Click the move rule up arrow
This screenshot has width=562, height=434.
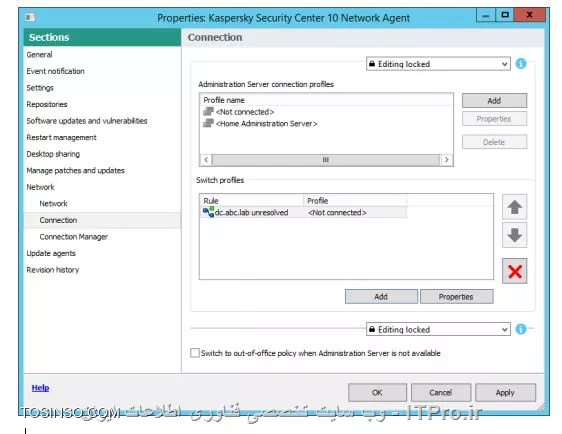[x=514, y=207]
